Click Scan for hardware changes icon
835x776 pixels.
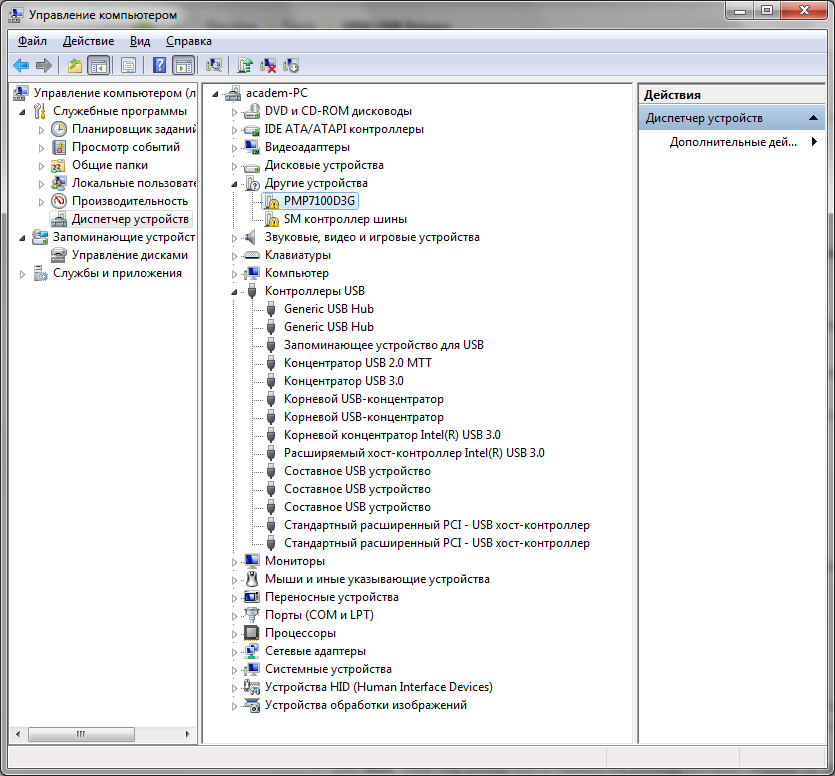[x=214, y=65]
